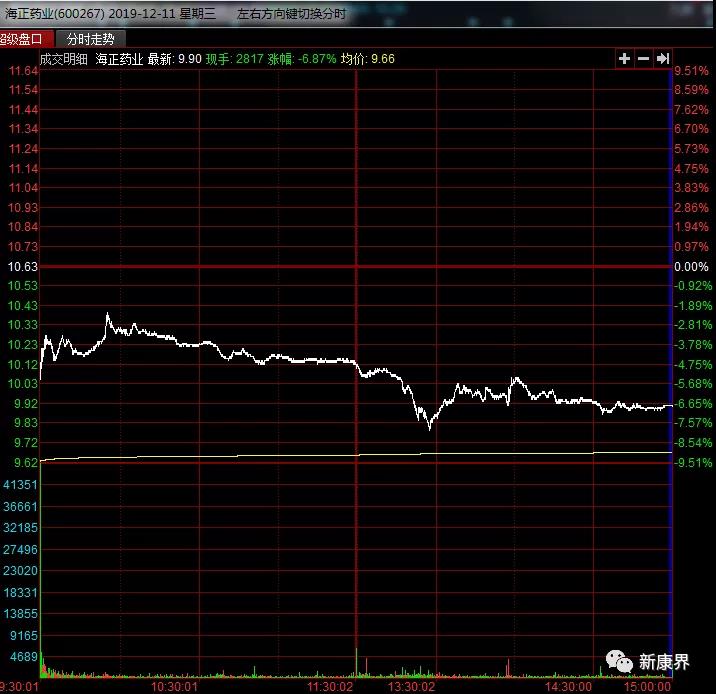The image size is (716, 694).
Task: Click the 9.51% upper percentage label
Action: (x=691, y=71)
